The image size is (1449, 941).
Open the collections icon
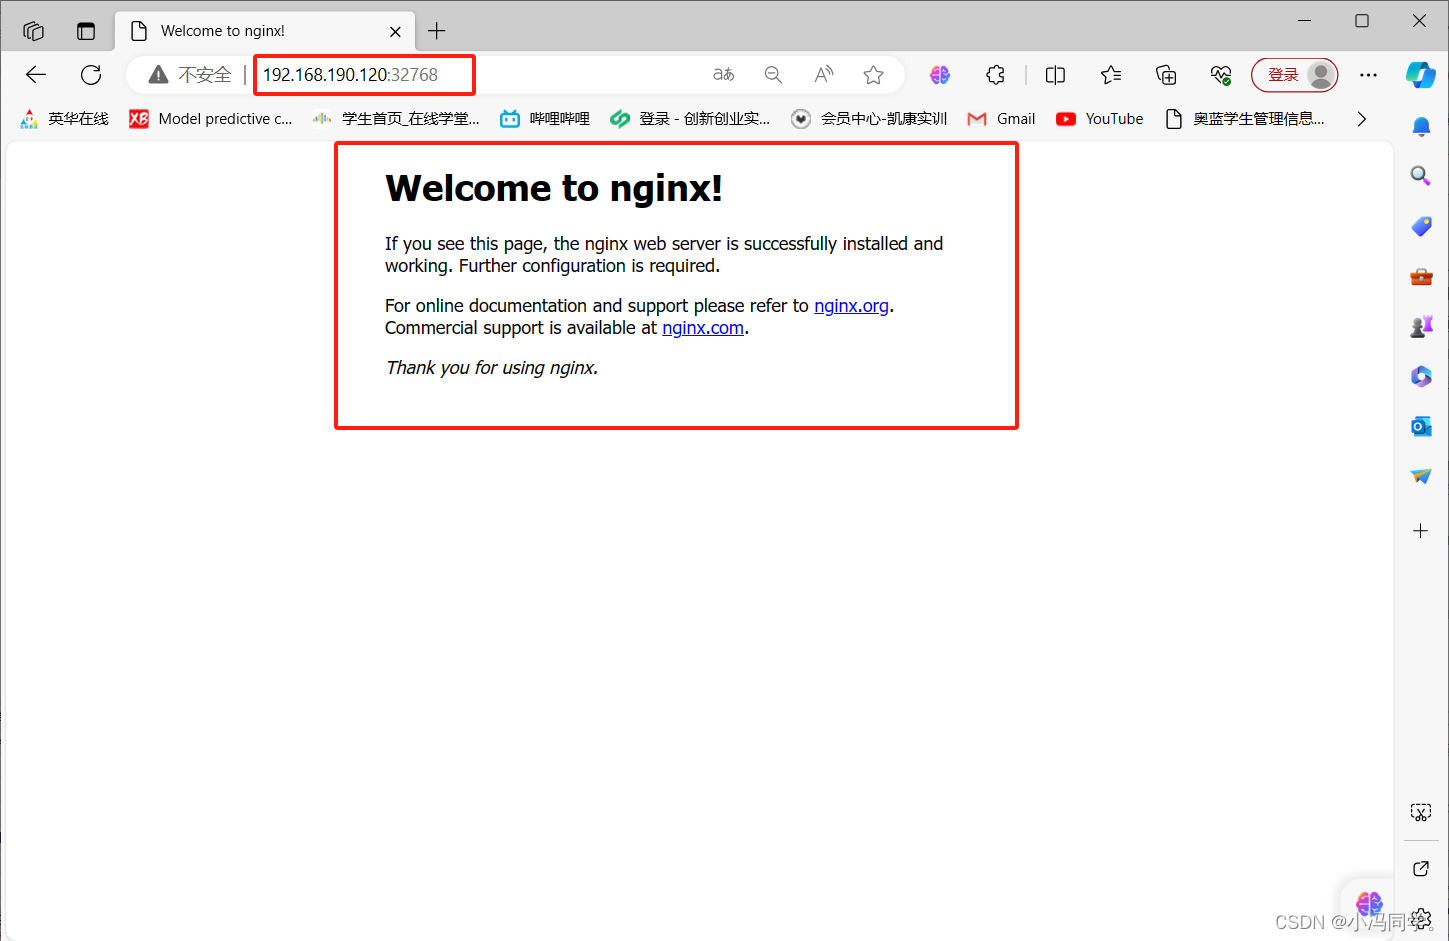click(1166, 75)
